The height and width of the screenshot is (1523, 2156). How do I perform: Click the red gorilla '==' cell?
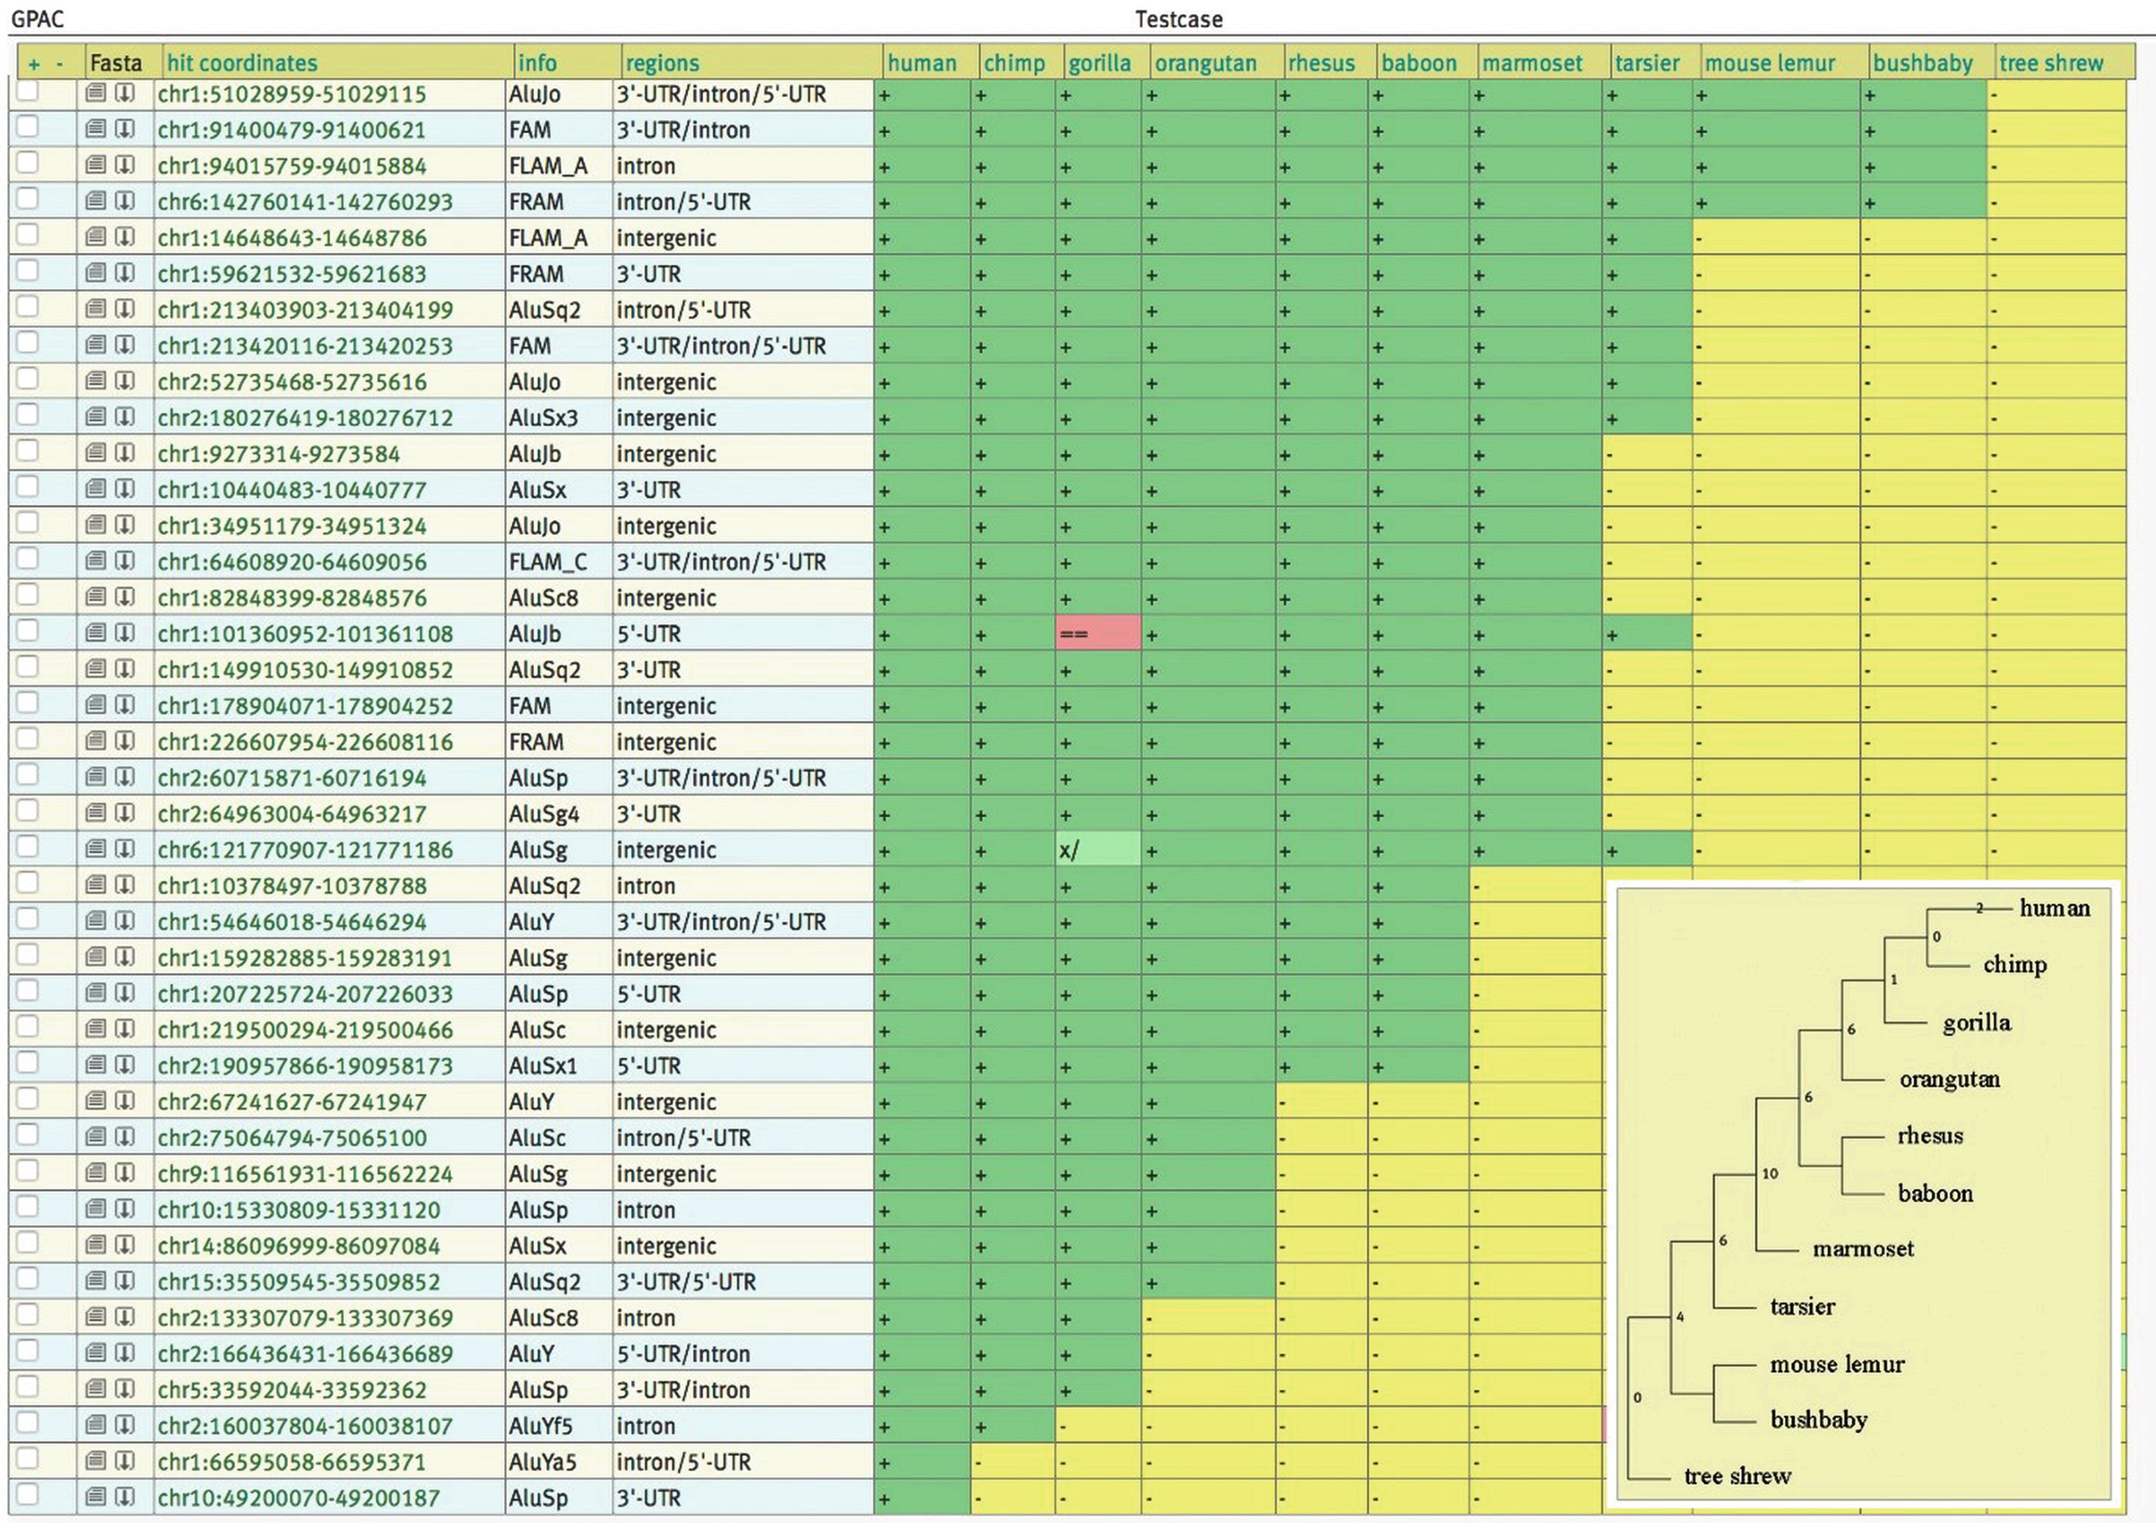point(1097,634)
